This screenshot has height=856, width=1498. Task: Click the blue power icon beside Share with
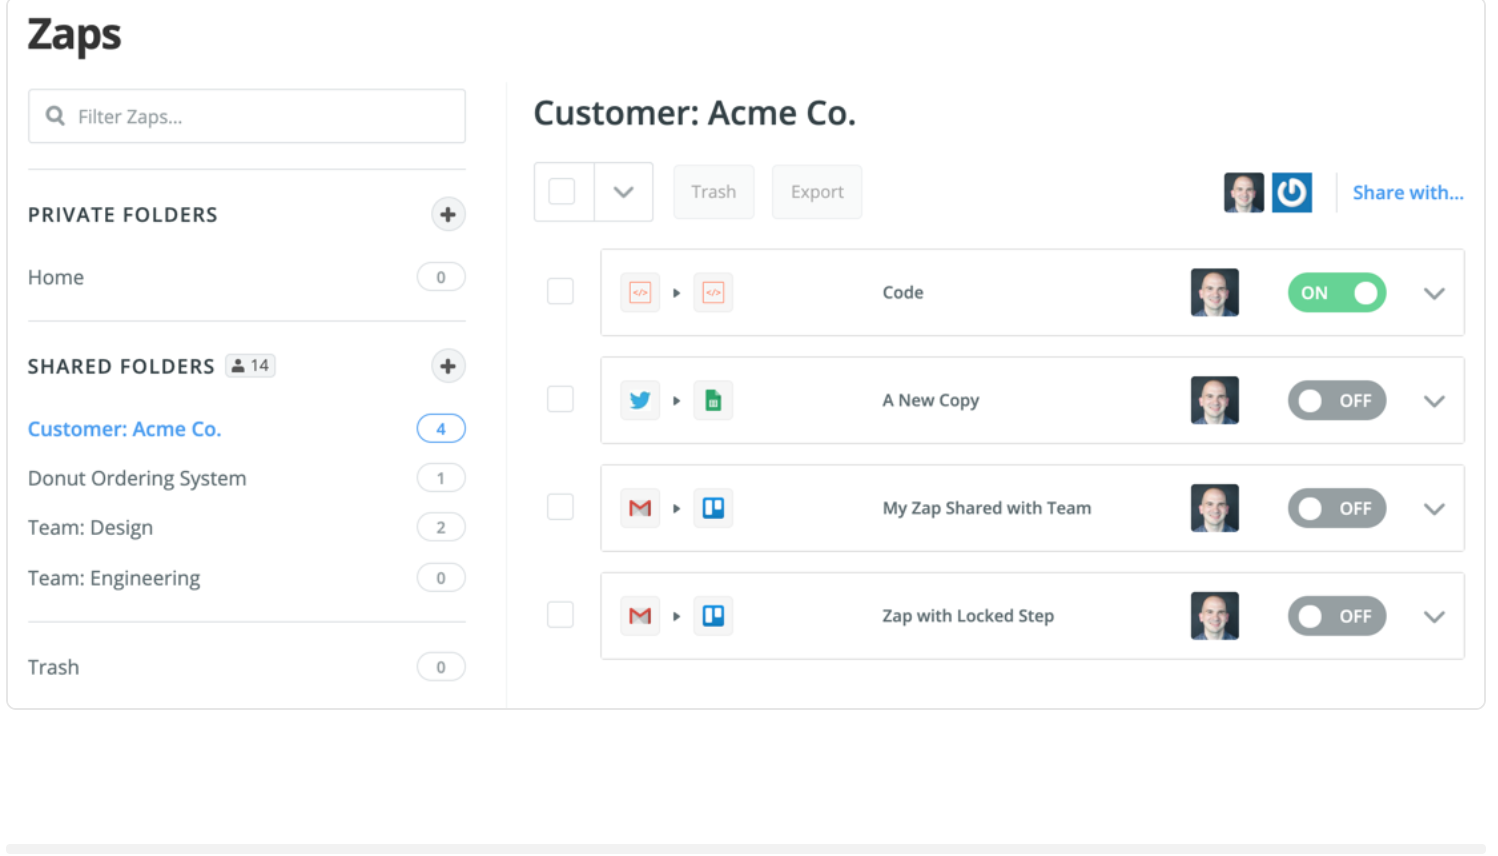click(x=1291, y=193)
